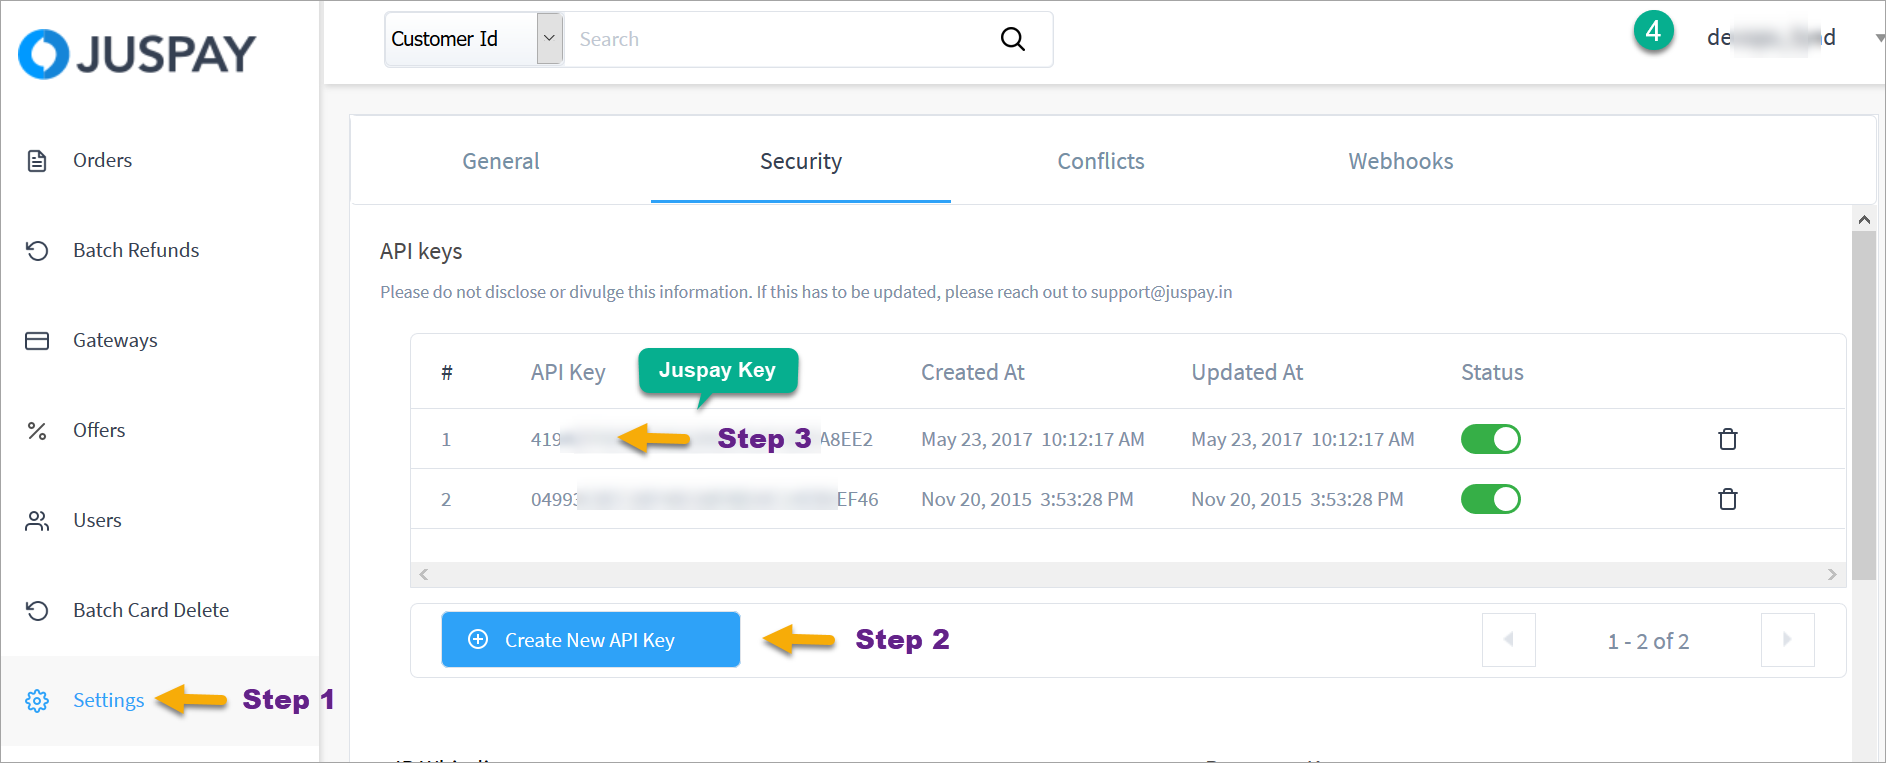Screen dimensions: 1886x763
Task: Click the Status column header
Action: 1492,373
